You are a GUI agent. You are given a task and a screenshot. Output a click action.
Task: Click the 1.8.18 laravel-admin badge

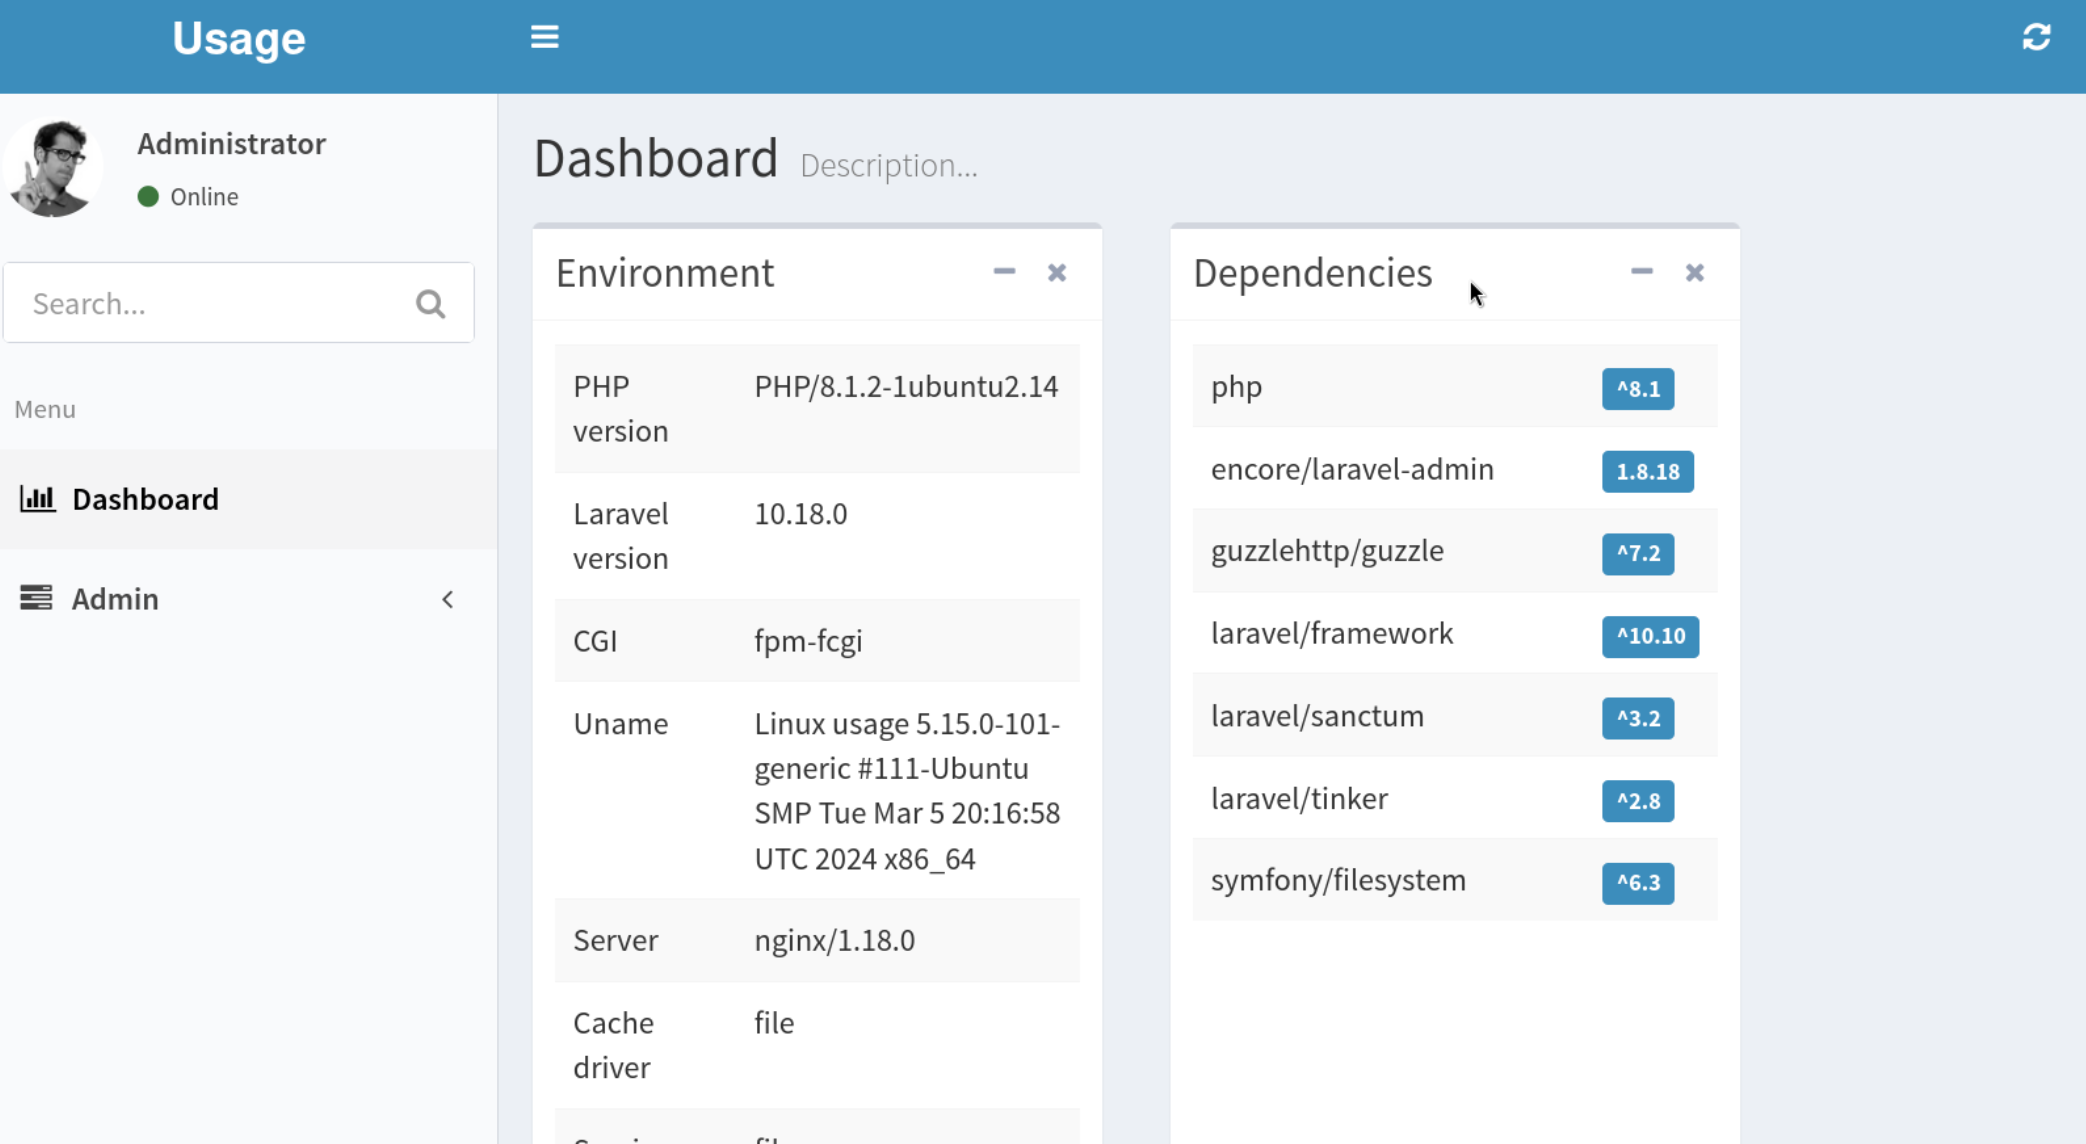pyautogui.click(x=1648, y=471)
